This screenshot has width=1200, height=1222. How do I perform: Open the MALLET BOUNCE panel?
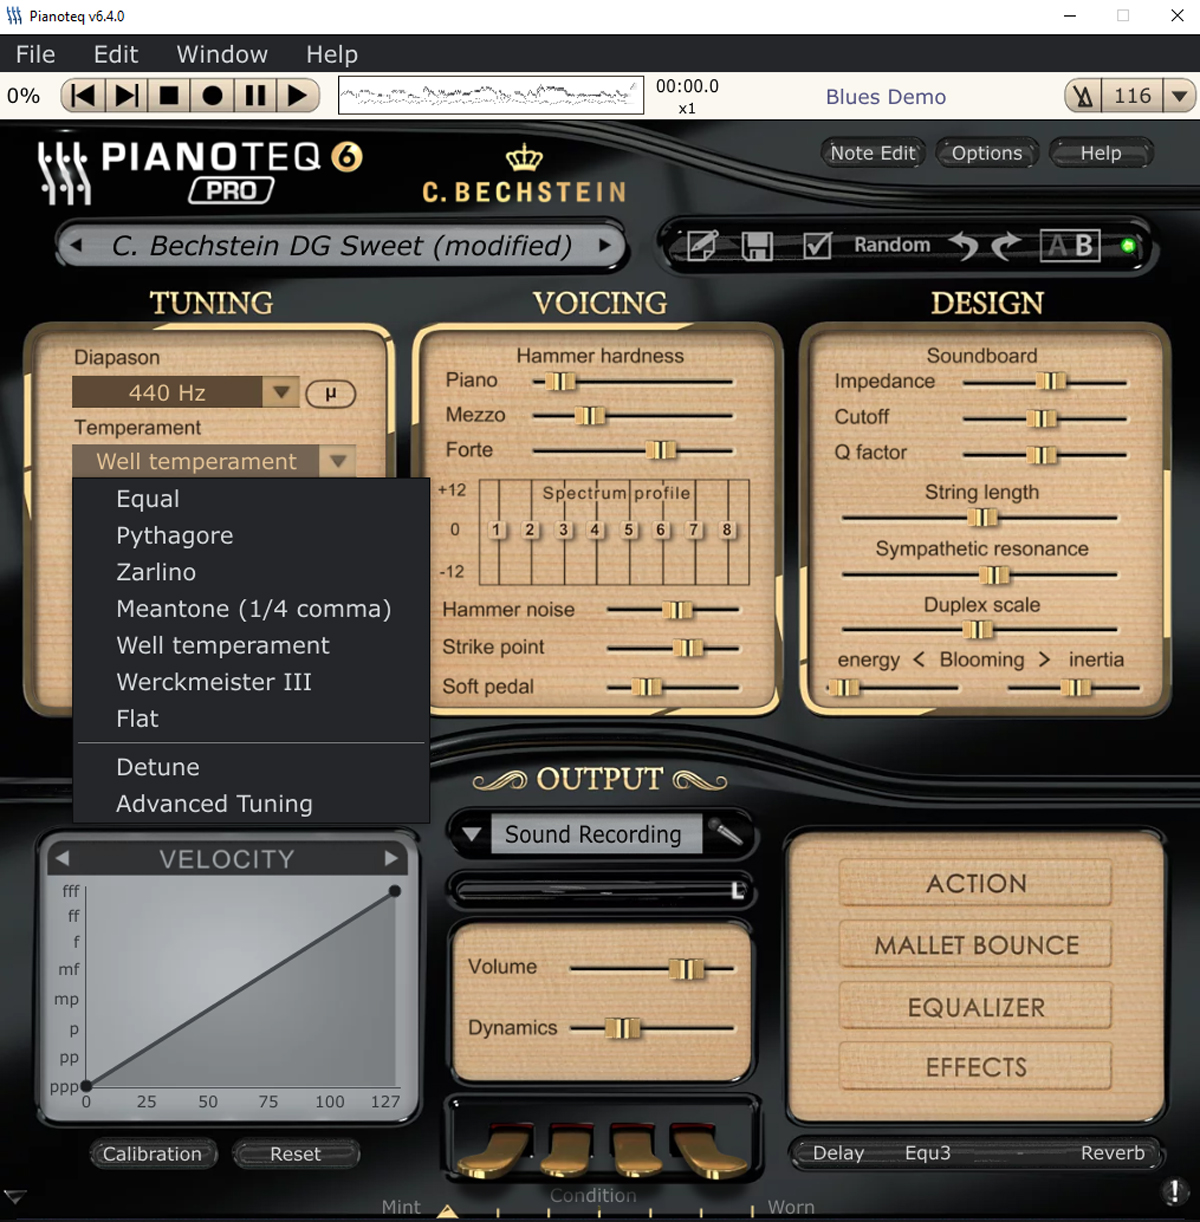click(x=976, y=945)
